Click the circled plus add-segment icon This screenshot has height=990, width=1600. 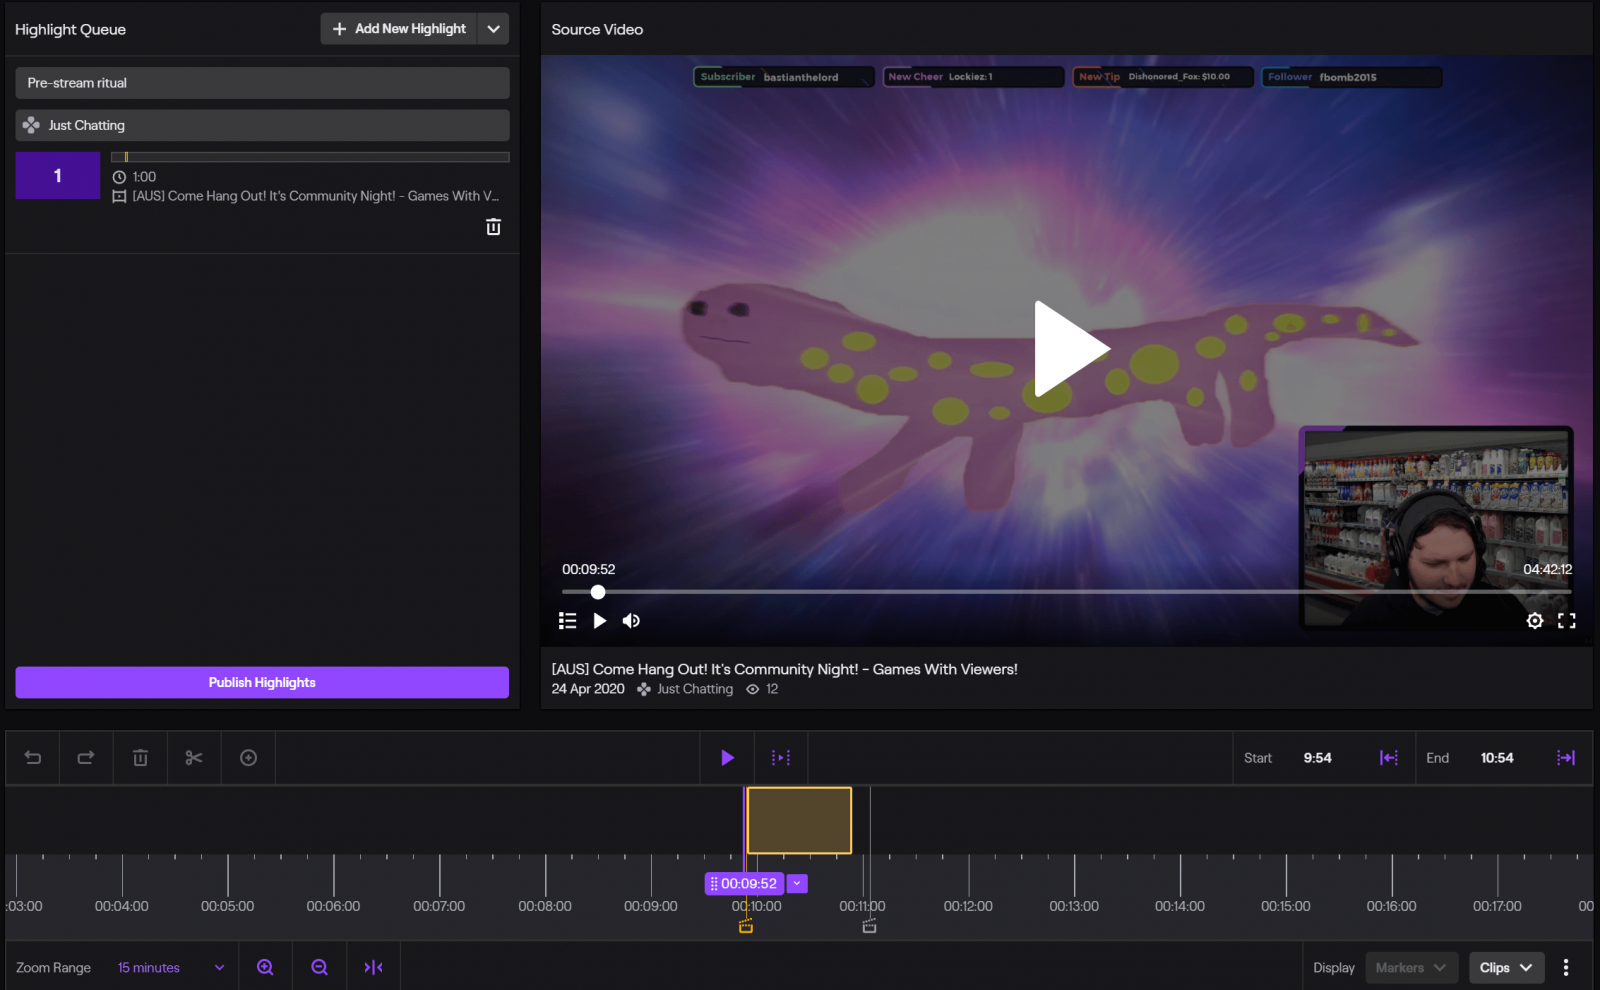[248, 758]
